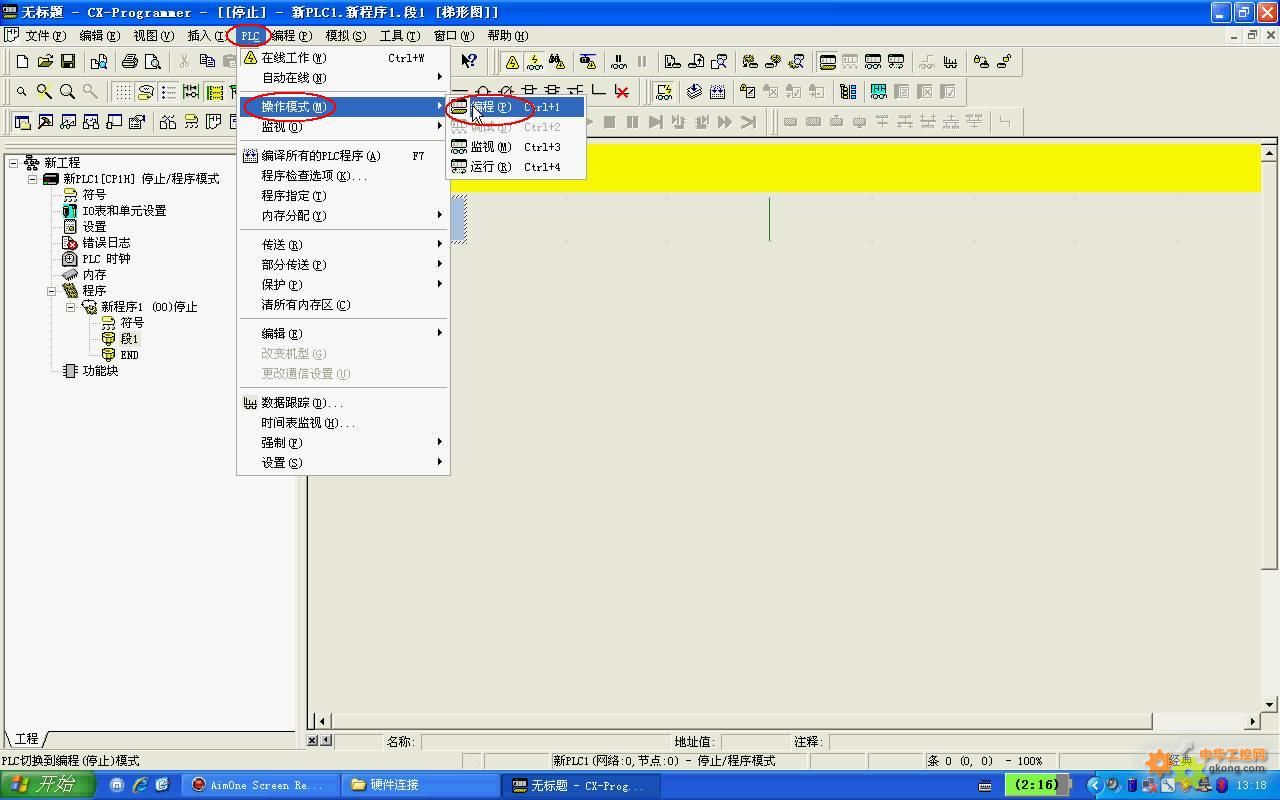Image resolution: width=1280 pixels, height=800 pixels.
Task: Select 功能块 in the project tree
Action: tap(100, 371)
